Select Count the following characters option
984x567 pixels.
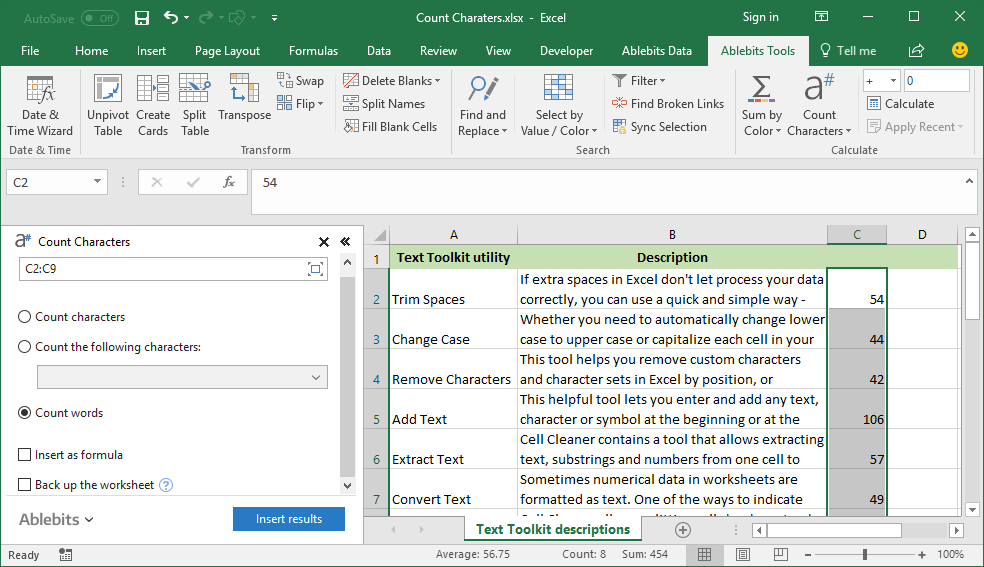(24, 347)
